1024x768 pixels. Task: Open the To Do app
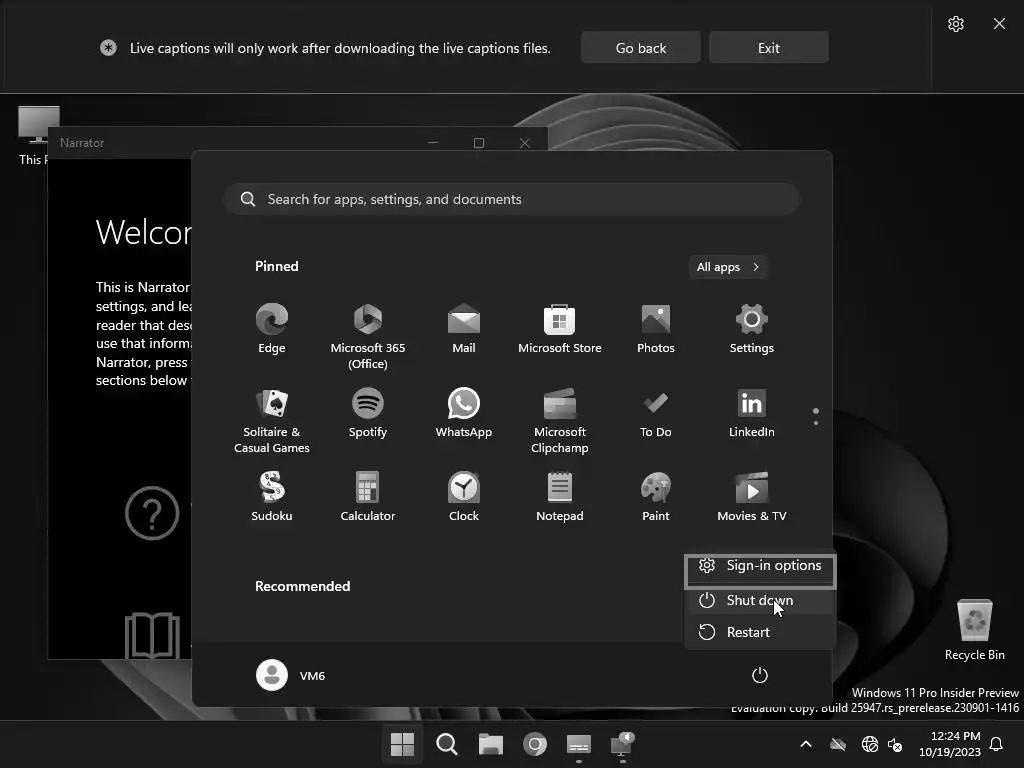(x=656, y=413)
